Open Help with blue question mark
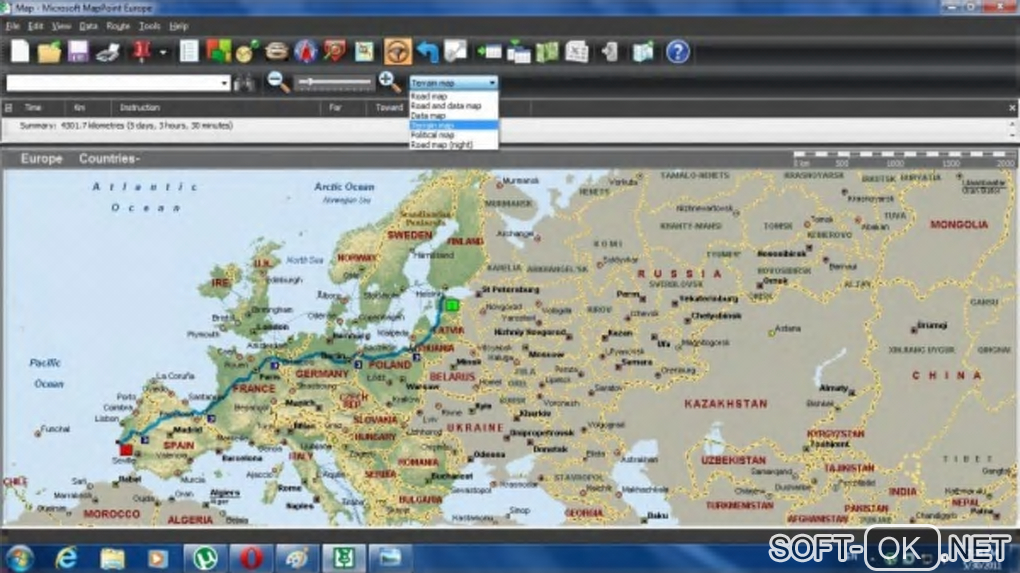The image size is (1020, 573). 677,51
